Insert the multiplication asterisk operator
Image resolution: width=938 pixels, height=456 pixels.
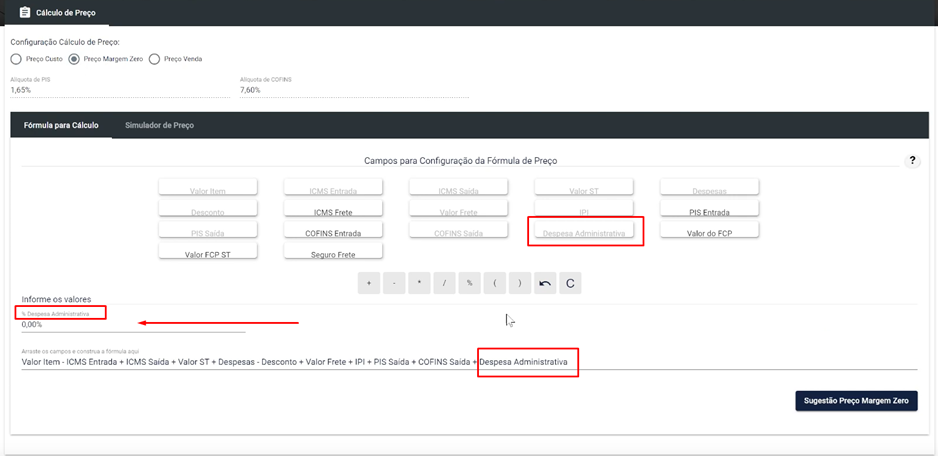point(419,283)
